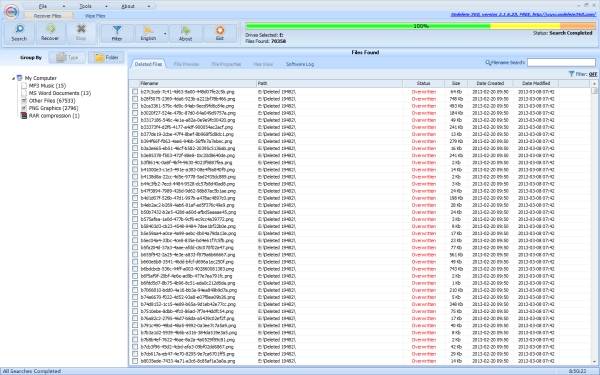This screenshot has height=375, width=600.
Task: Tick the MS Word Documents checkbox
Action: (x=24, y=93)
